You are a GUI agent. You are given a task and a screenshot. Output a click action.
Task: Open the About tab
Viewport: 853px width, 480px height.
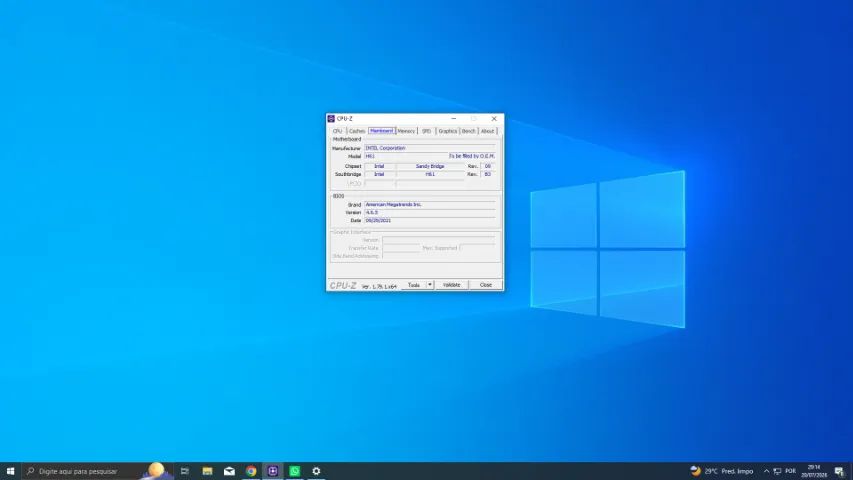click(487, 131)
